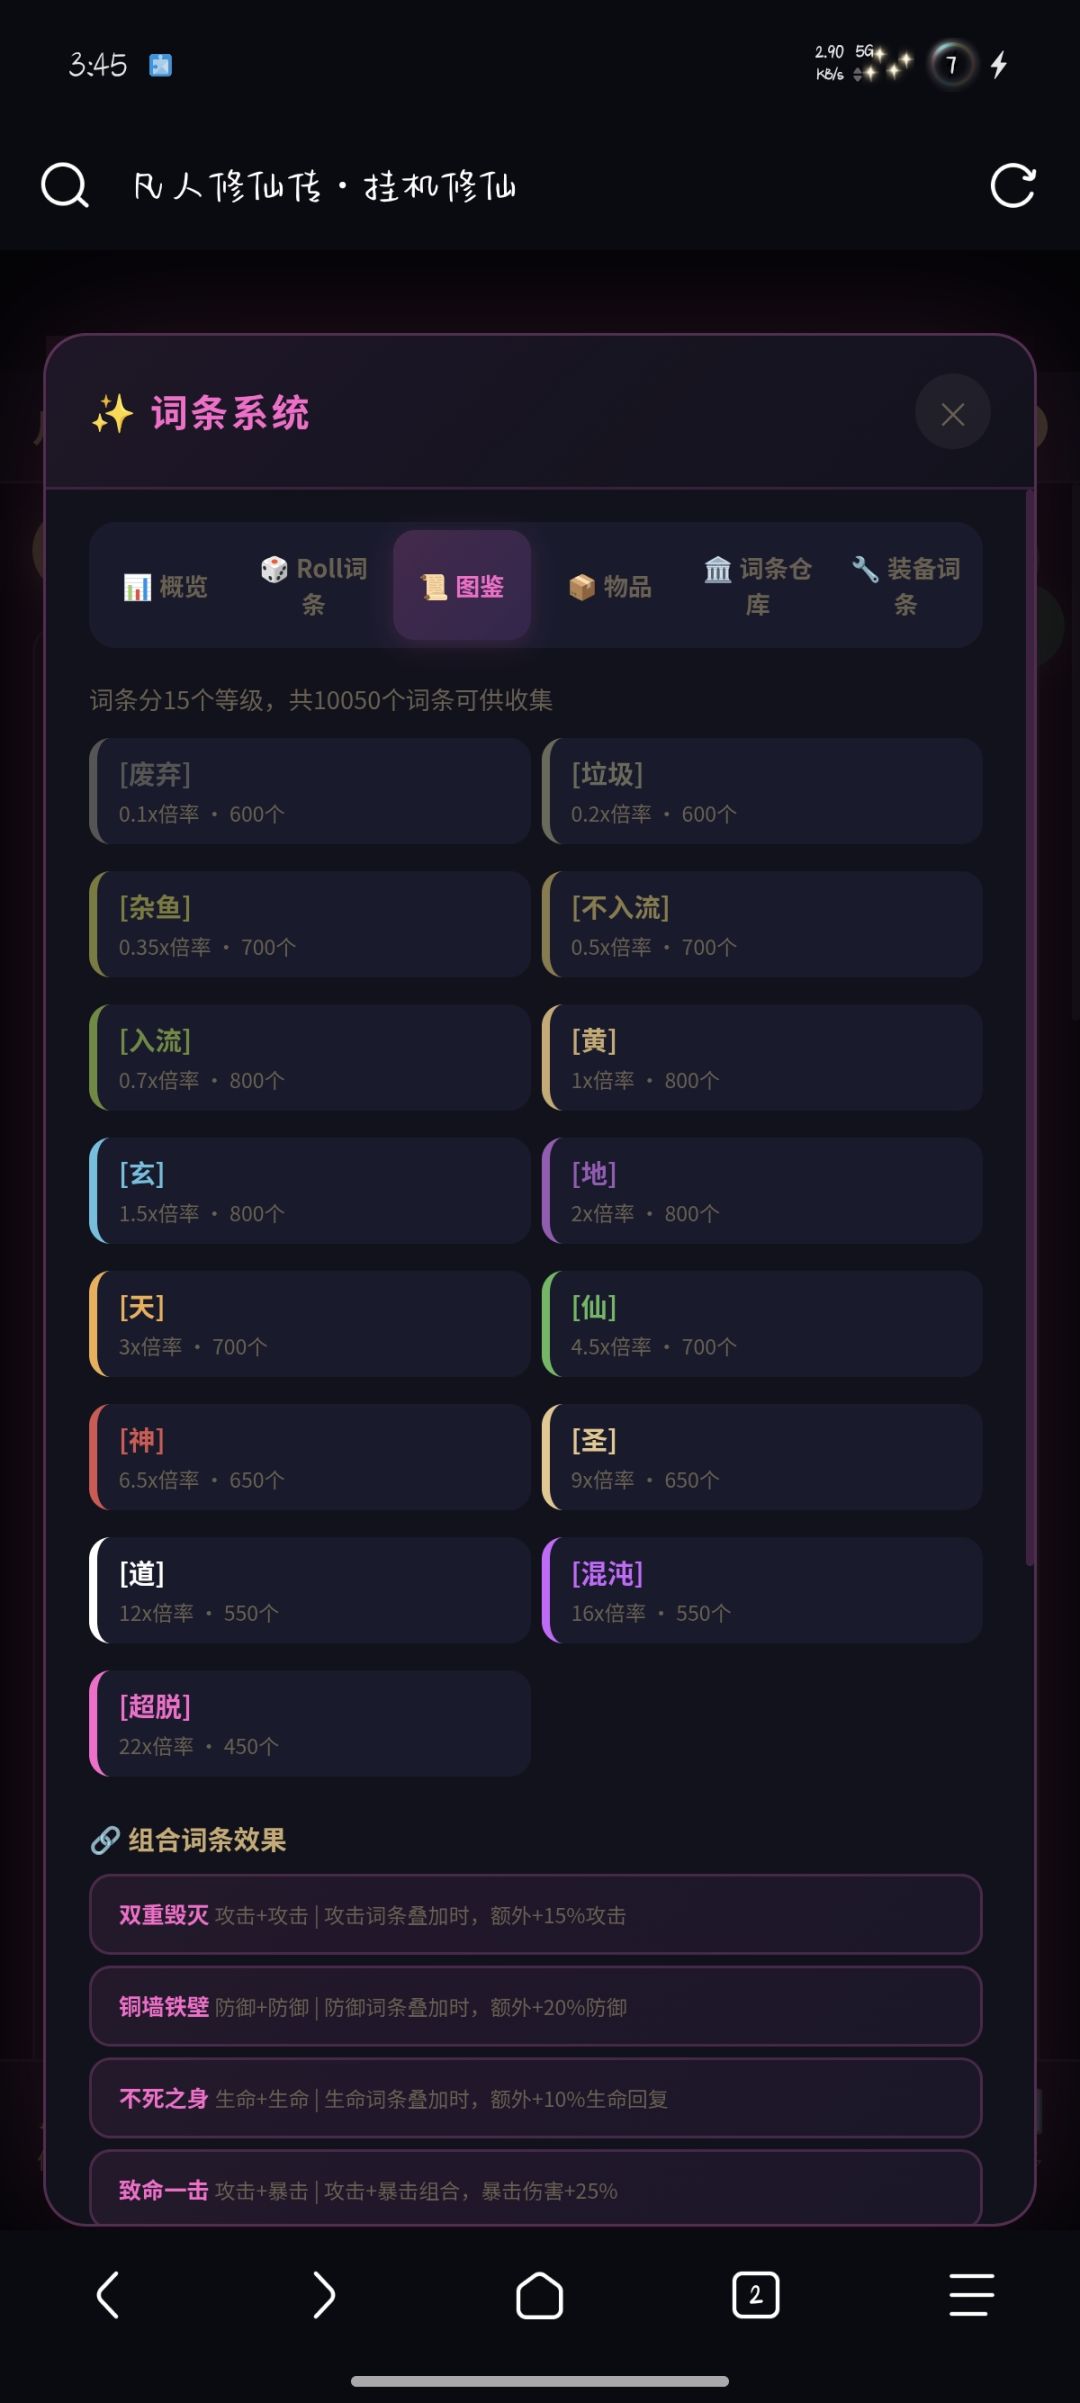1080x2403 pixels.
Task: Go to browser home page
Action: click(539, 2294)
